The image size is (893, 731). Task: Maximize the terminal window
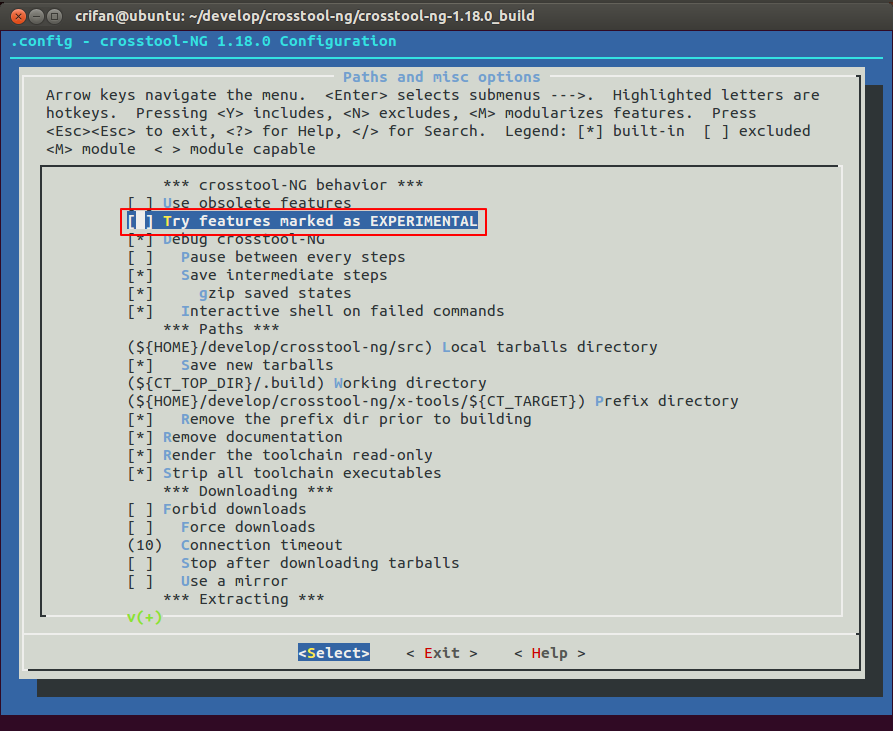click(x=55, y=16)
